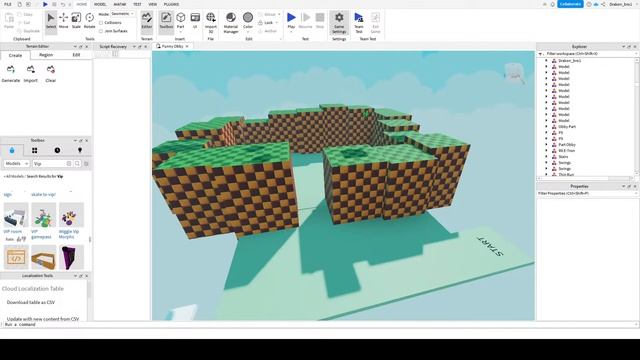
Task: Open the UI insert tool
Action: [195, 21]
